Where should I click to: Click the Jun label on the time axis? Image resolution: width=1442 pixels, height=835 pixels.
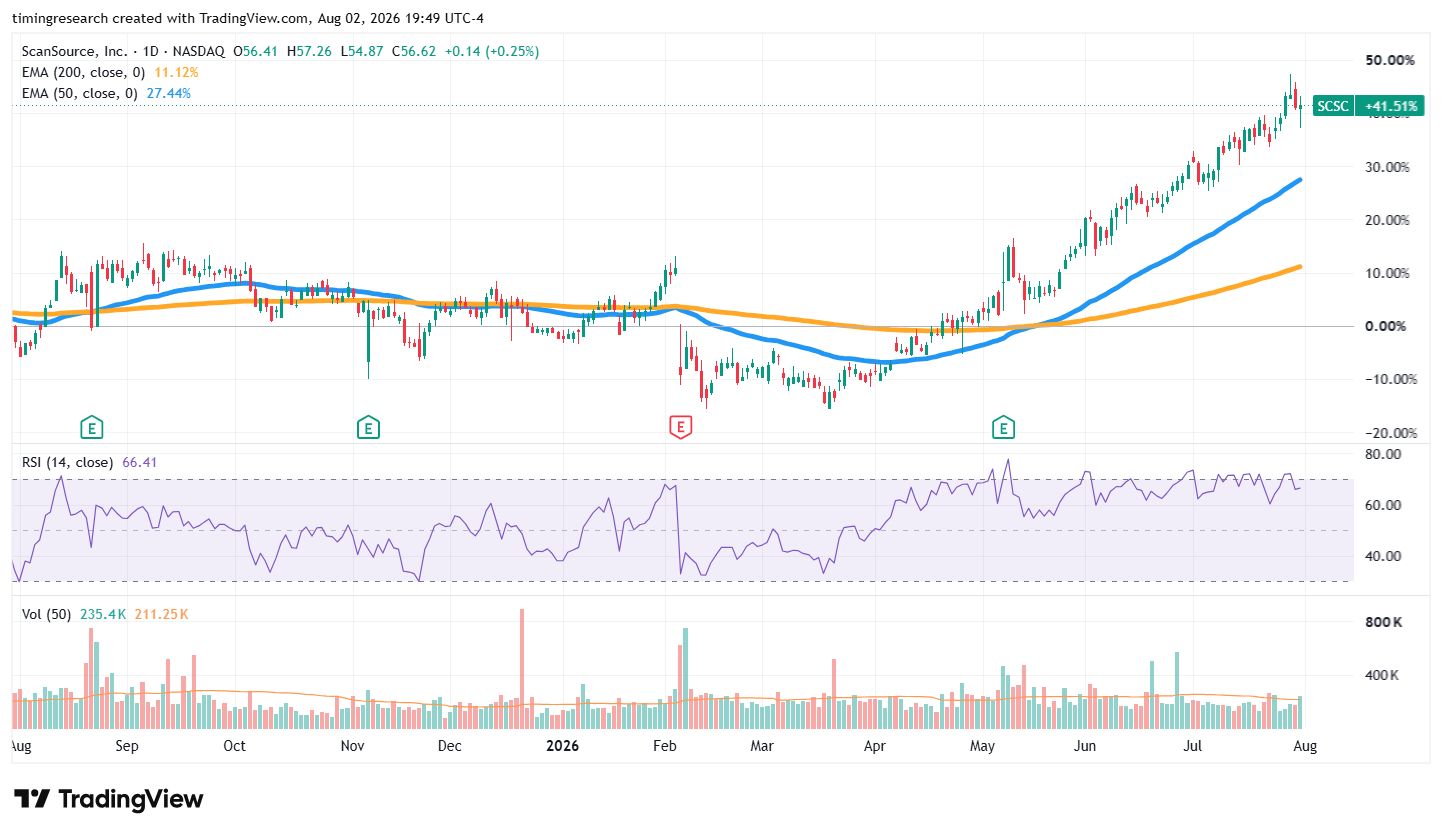click(1085, 746)
